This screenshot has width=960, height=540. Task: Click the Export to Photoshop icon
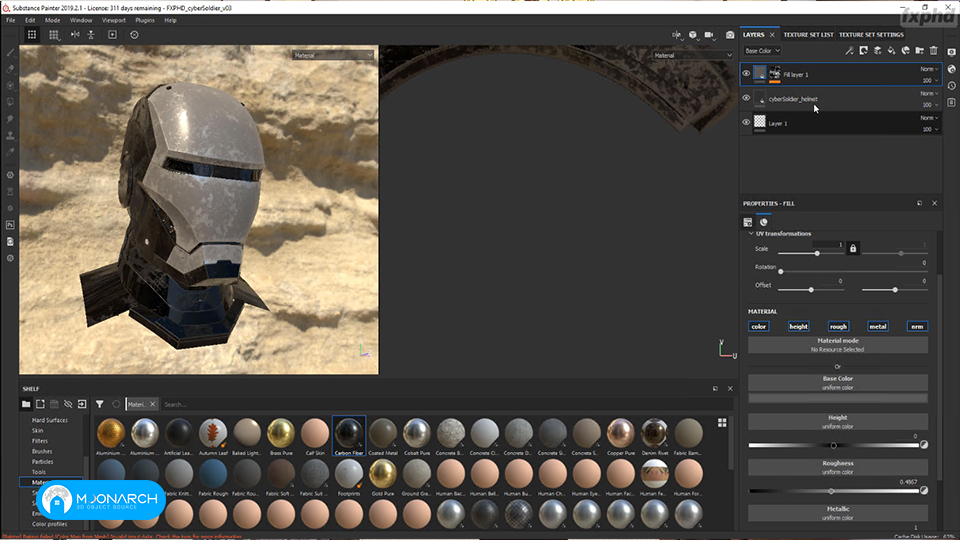click(10, 225)
